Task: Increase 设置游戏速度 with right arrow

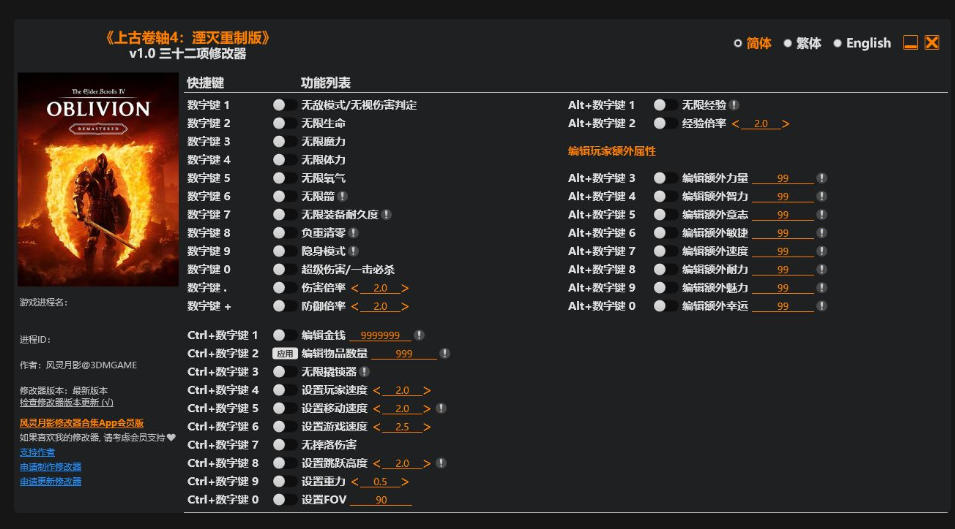Action: pos(427,427)
